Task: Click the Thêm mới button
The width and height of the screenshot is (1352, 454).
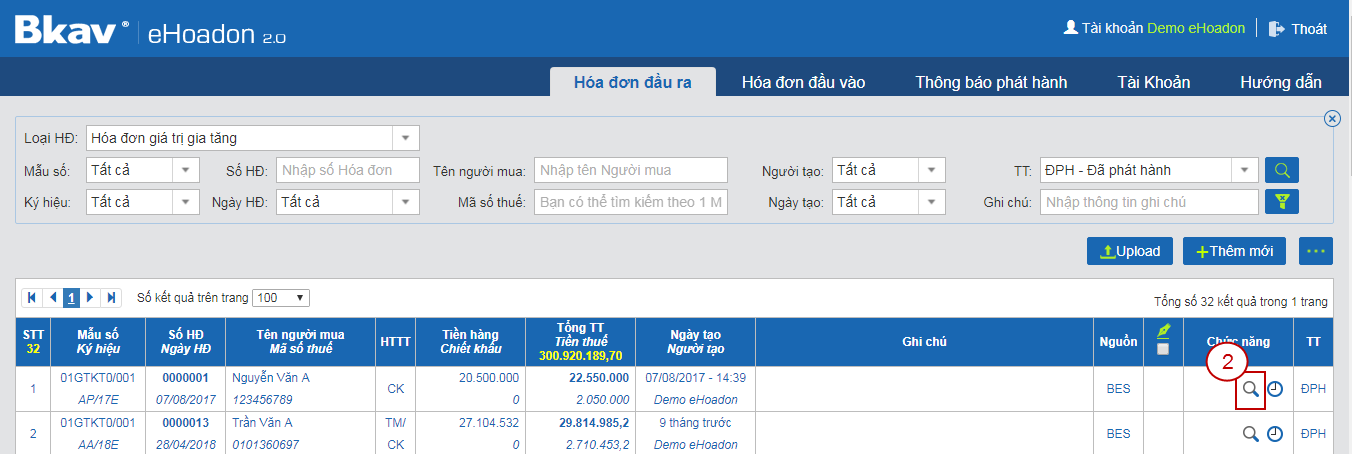Action: pyautogui.click(x=1234, y=251)
